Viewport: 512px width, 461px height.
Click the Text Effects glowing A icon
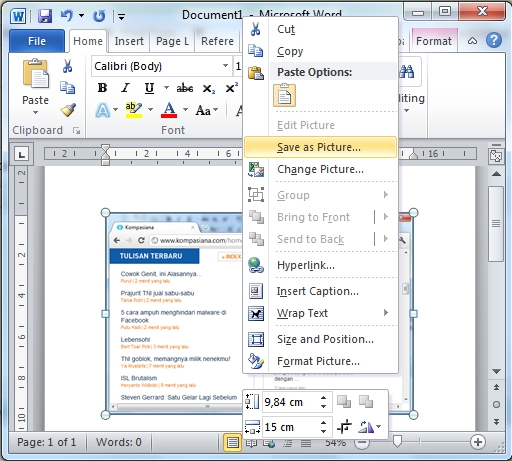point(103,110)
